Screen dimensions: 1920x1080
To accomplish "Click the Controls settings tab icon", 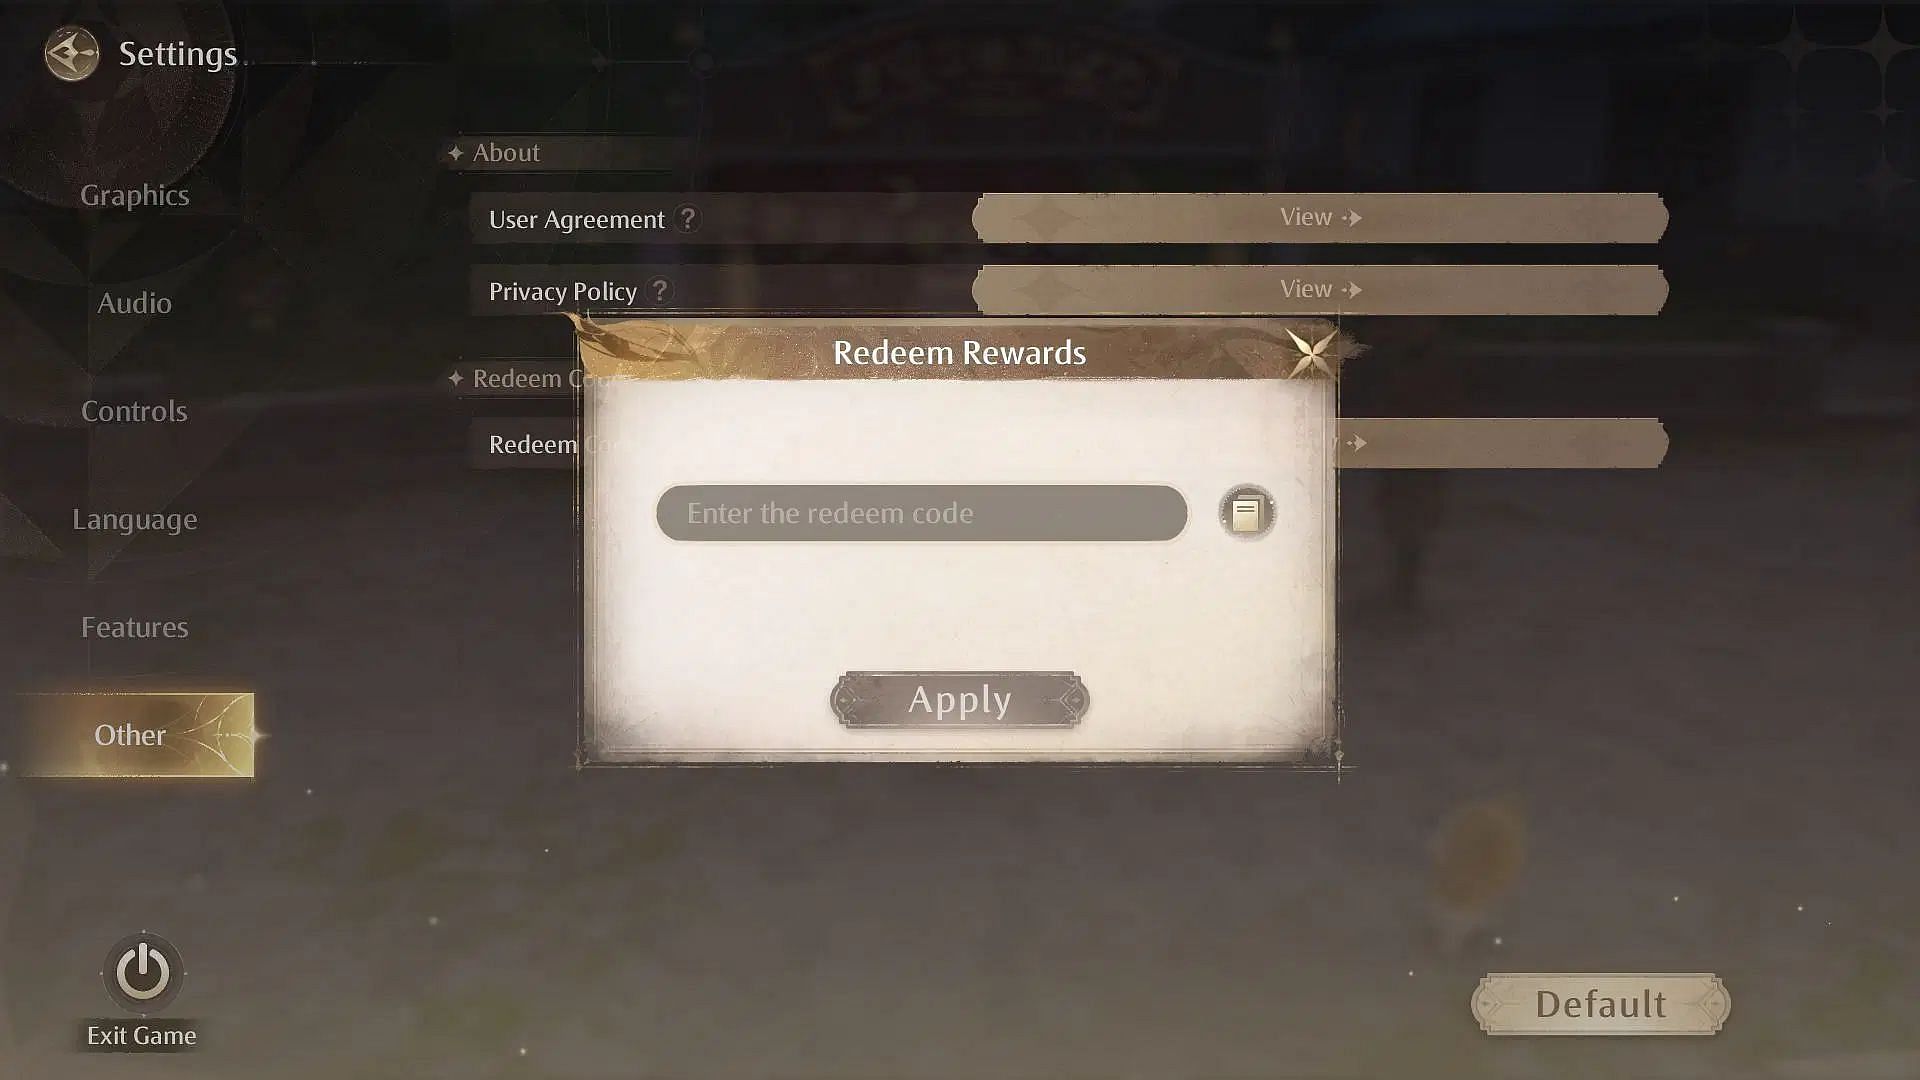I will pyautogui.click(x=133, y=410).
